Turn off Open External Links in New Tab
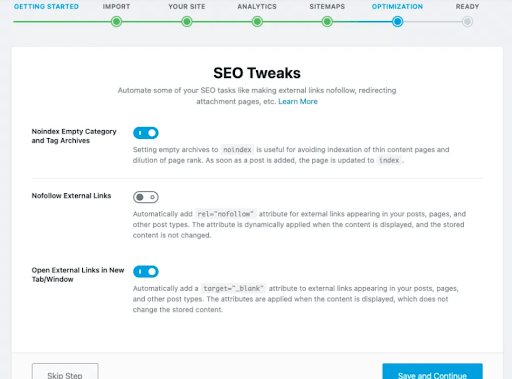 coord(146,272)
